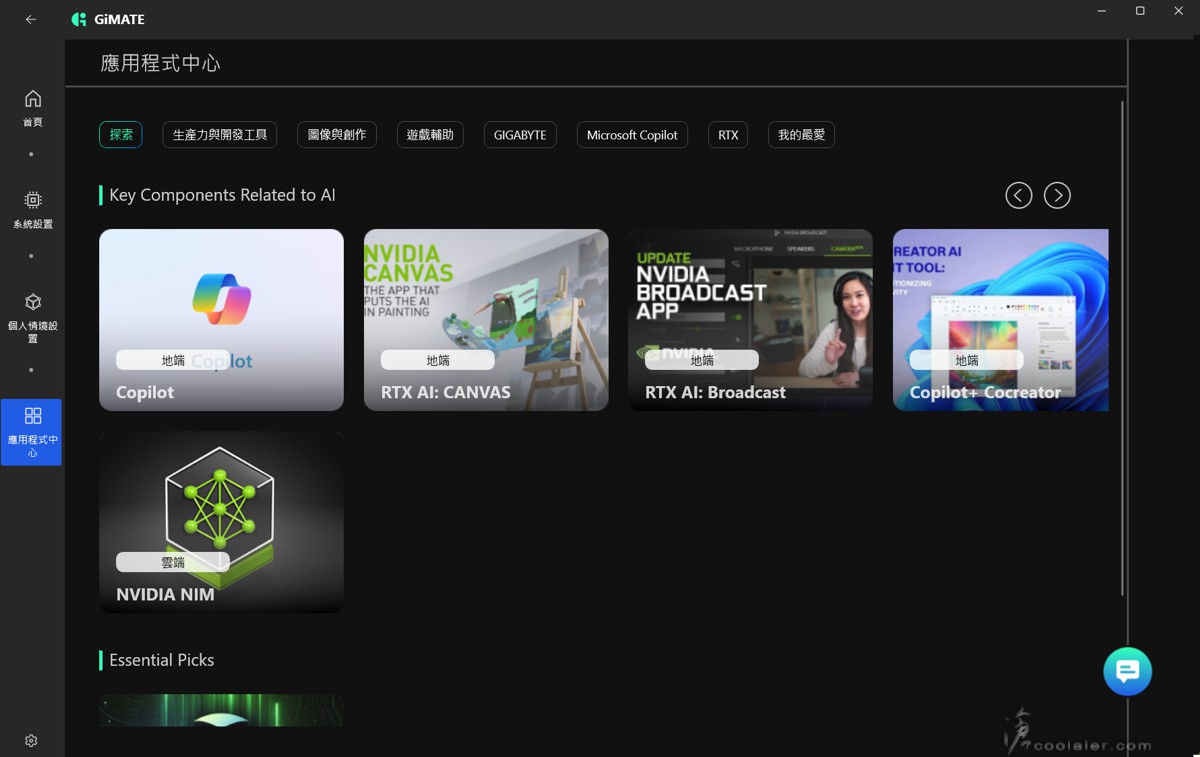The width and height of the screenshot is (1200, 757).
Task: Click the 地端 tag on Copilot card
Action: pyautogui.click(x=173, y=360)
